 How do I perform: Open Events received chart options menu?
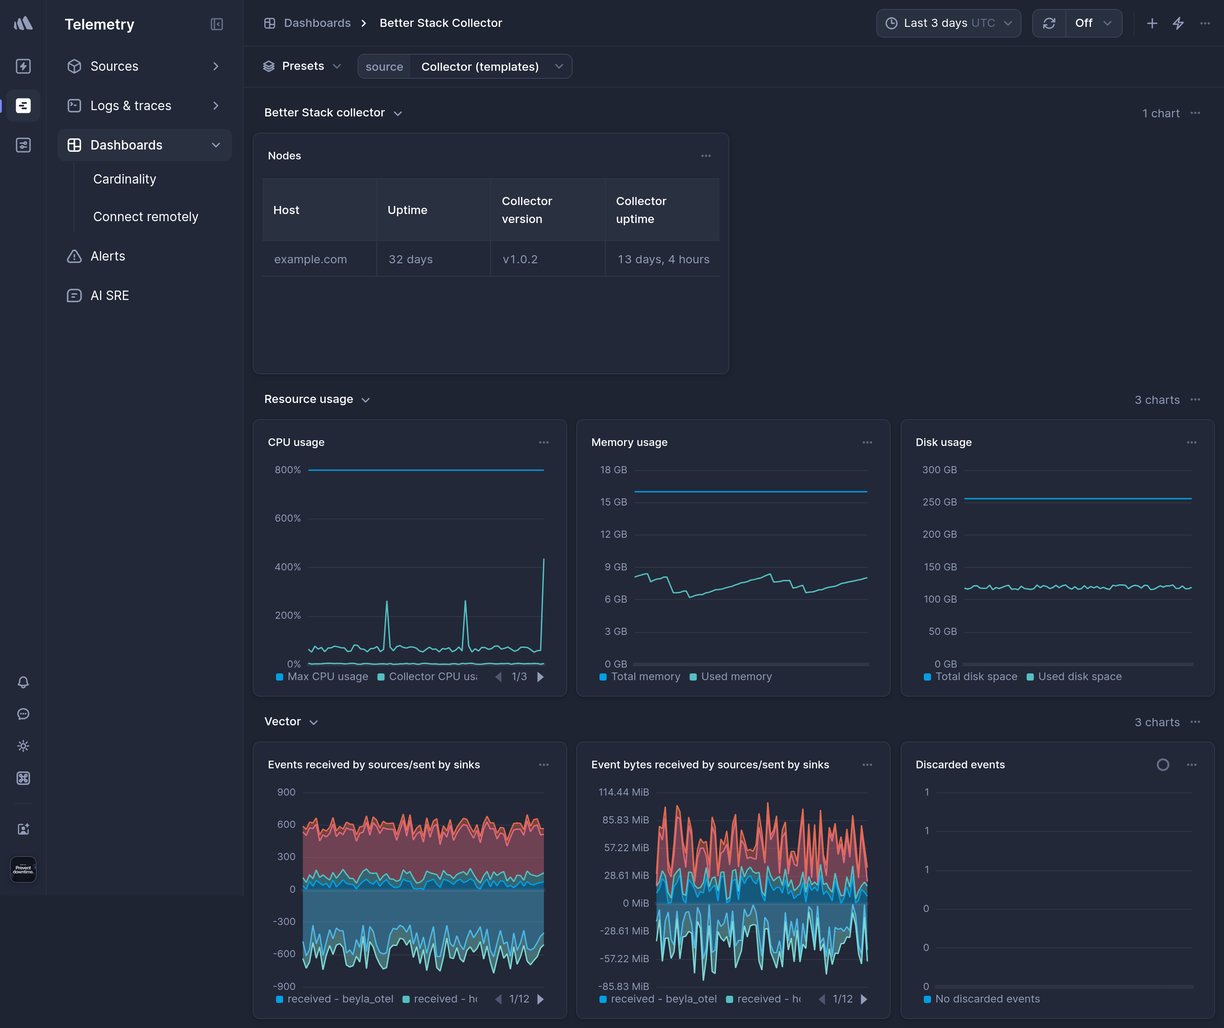click(544, 765)
